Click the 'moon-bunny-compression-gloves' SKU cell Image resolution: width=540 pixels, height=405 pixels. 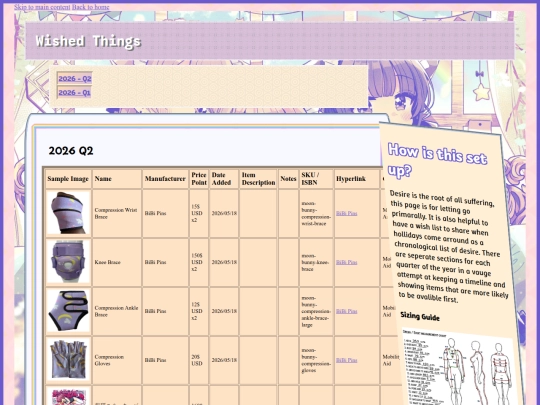[316, 360]
